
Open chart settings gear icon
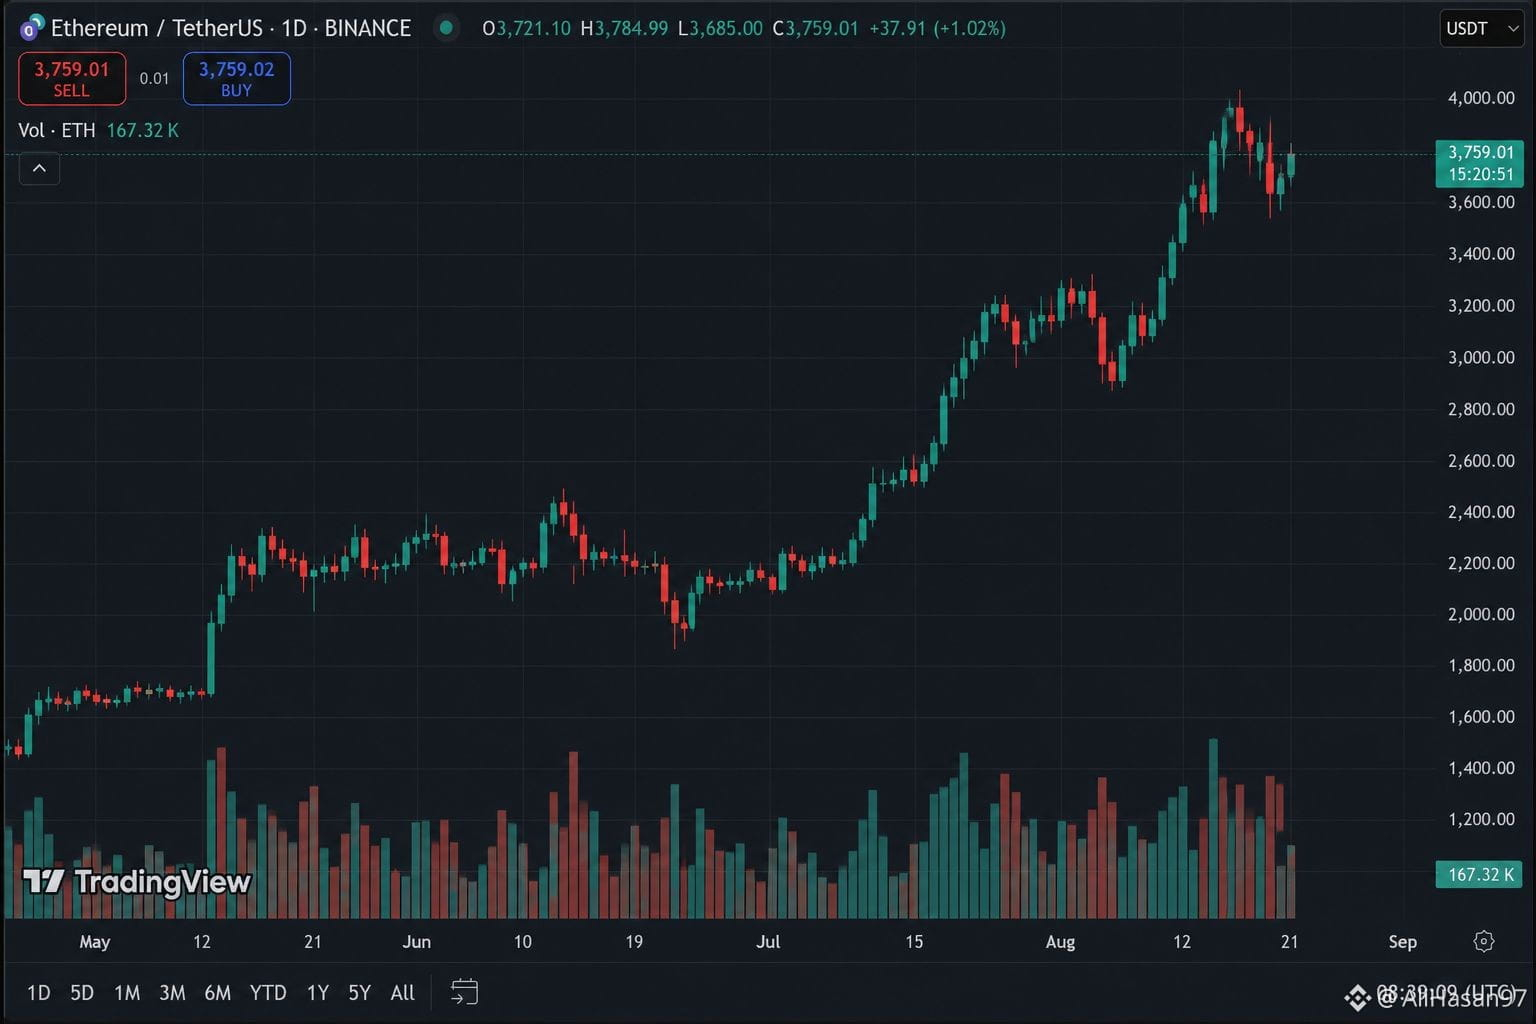pos(1484,941)
